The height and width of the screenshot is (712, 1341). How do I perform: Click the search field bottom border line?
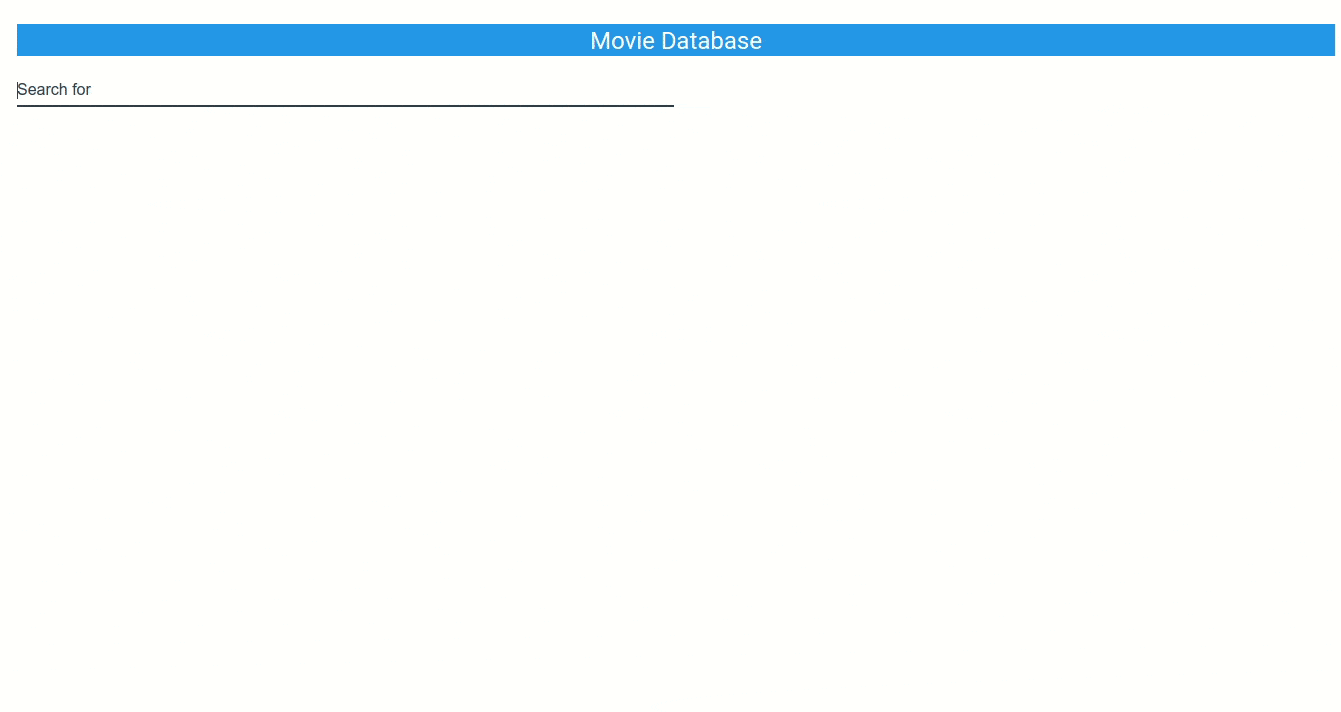pos(345,104)
